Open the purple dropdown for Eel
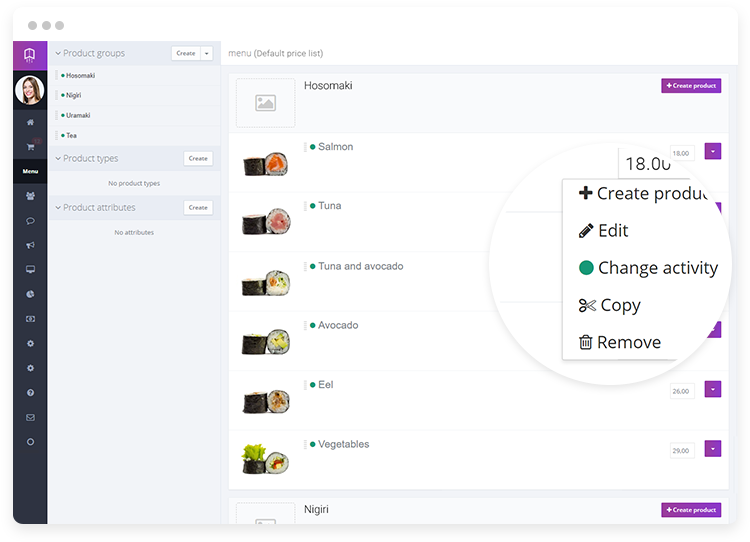This screenshot has height=542, width=750. (713, 389)
